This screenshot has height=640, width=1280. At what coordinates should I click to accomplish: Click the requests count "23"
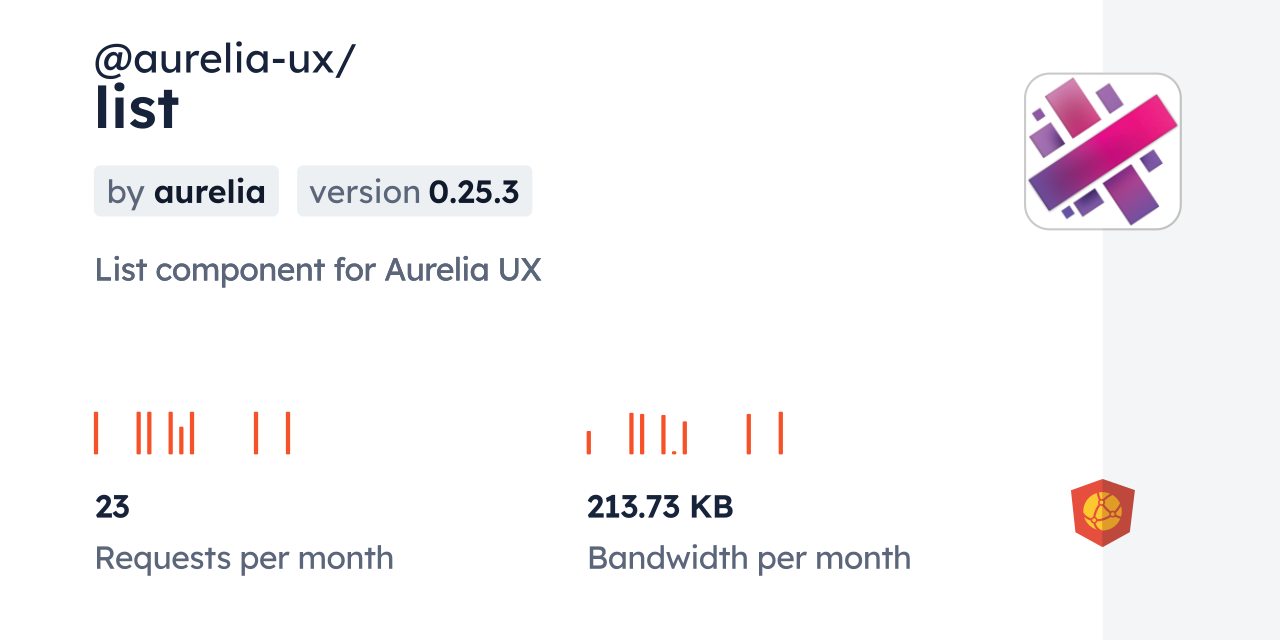point(112,507)
